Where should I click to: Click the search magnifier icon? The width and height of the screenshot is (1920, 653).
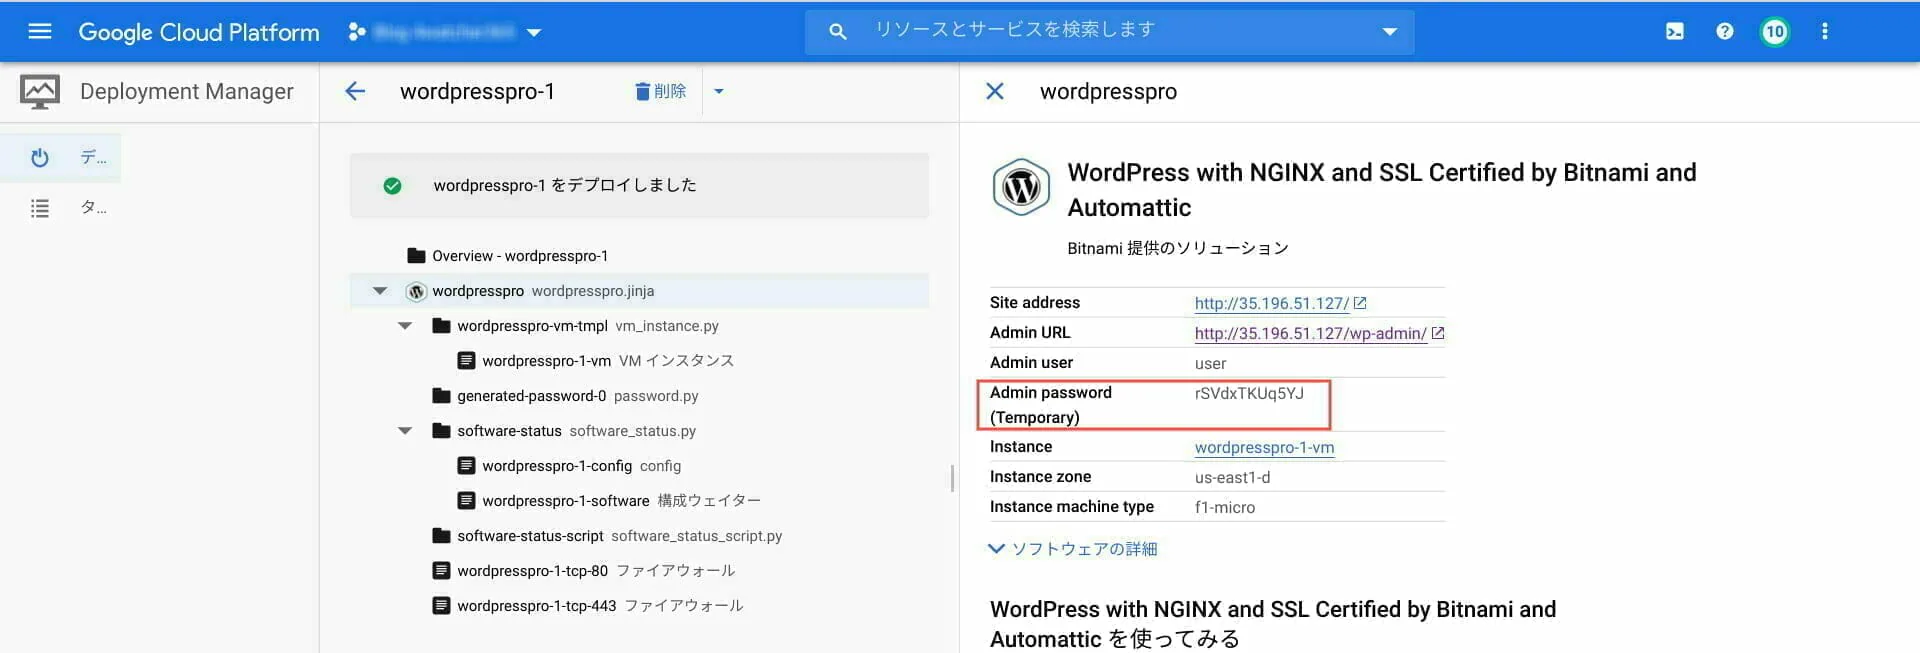coord(838,32)
